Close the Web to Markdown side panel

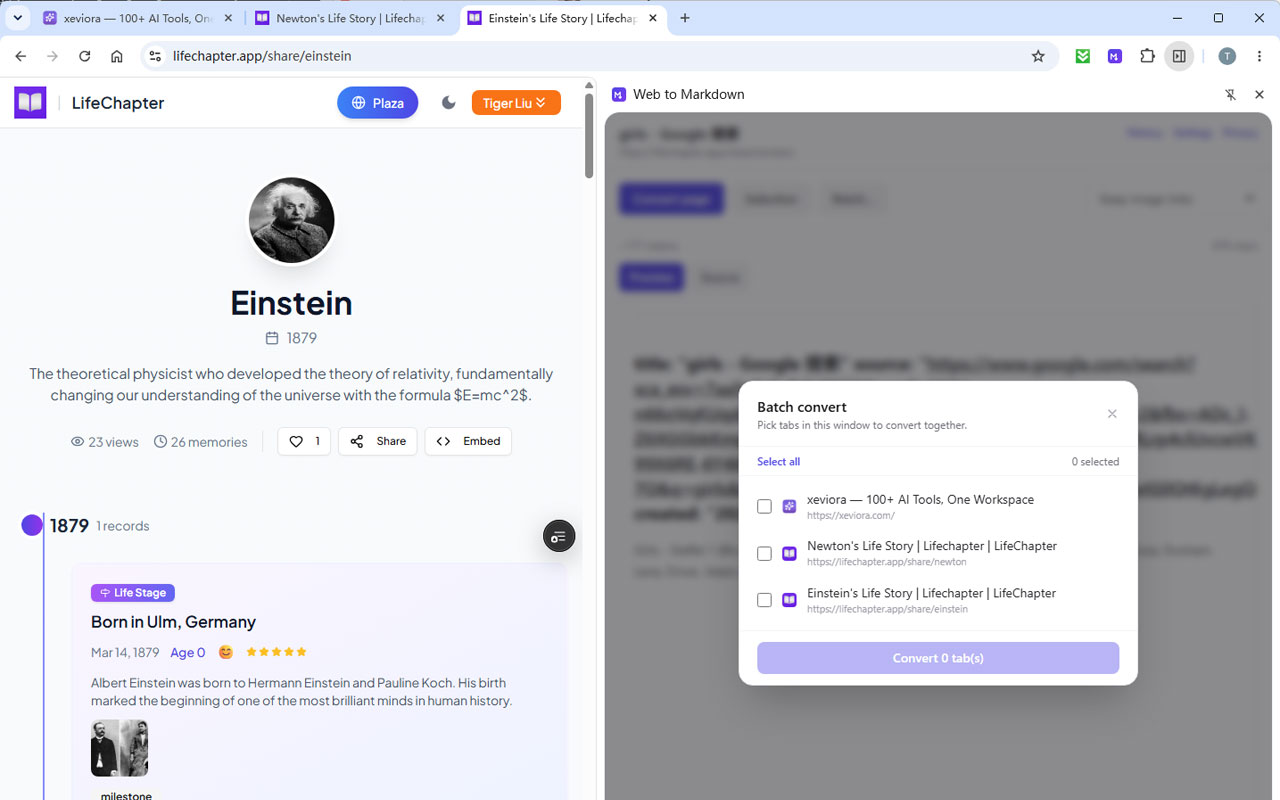click(1259, 94)
